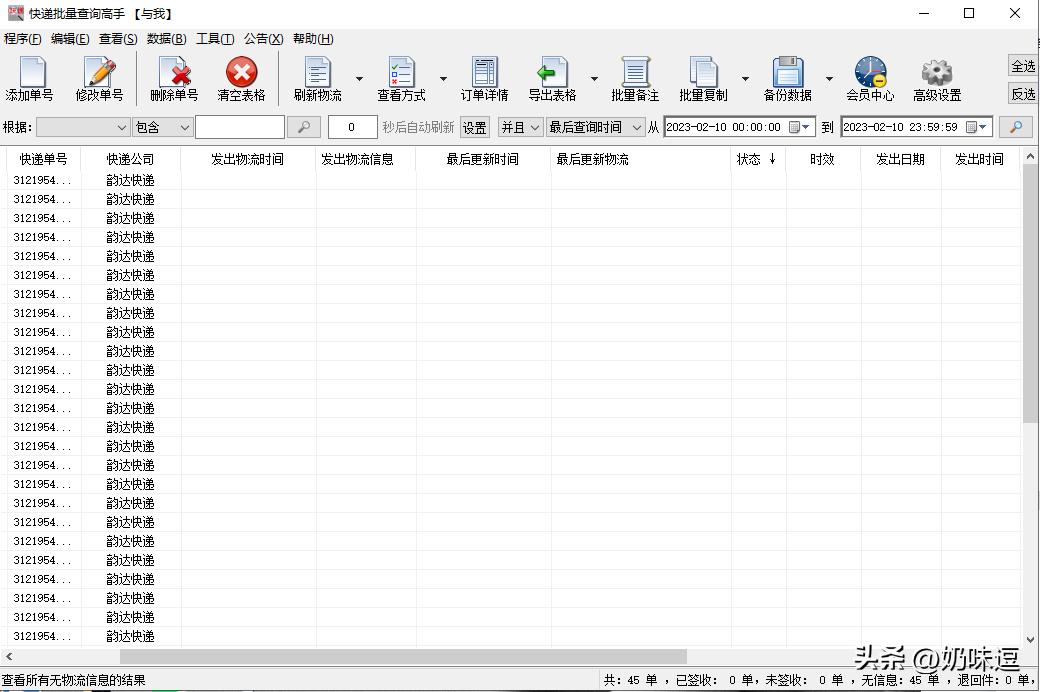Click the scroll left arrow

click(9, 656)
